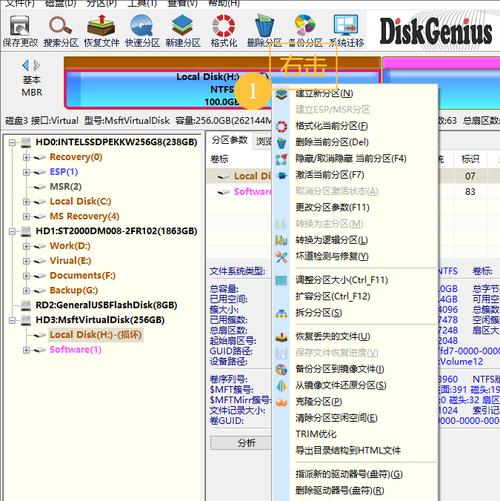
Task: Expand the Work(D:) partition node
Action: (26, 246)
